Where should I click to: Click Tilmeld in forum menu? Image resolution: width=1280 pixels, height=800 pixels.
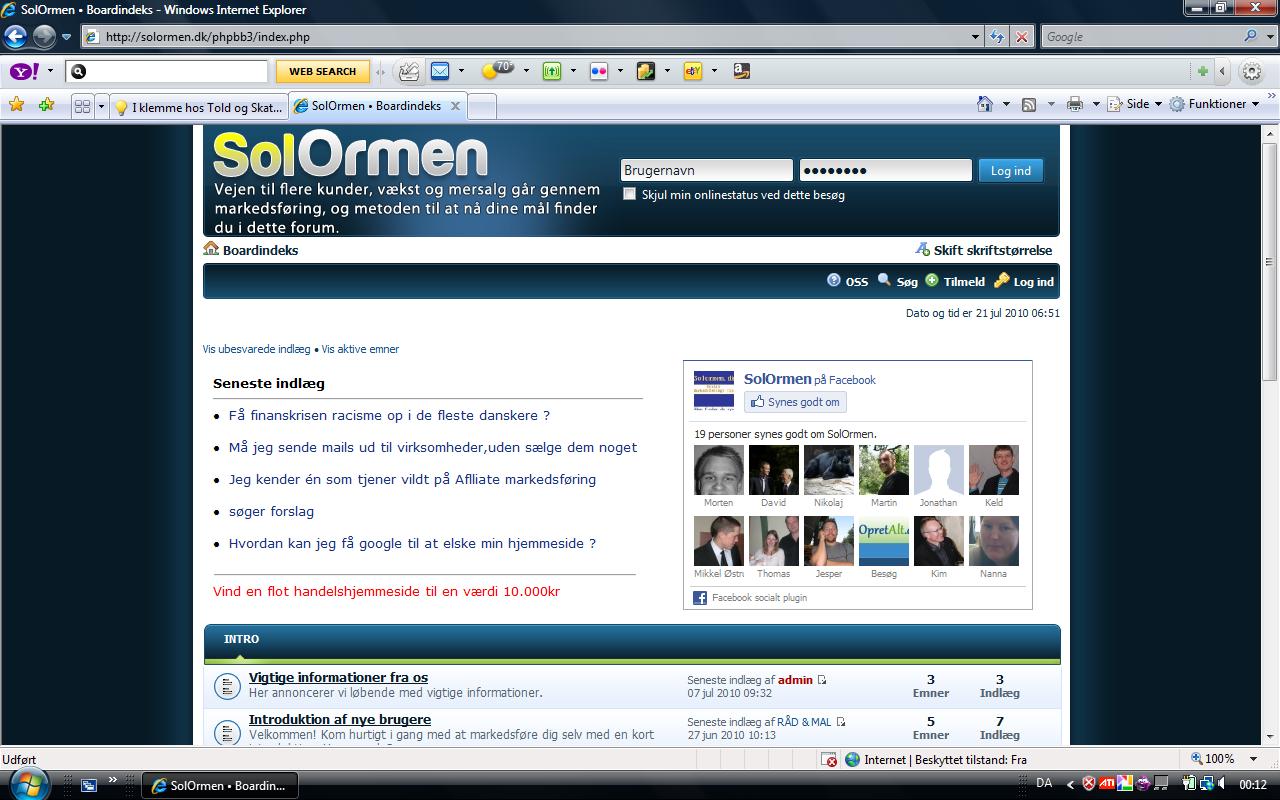[x=955, y=282]
